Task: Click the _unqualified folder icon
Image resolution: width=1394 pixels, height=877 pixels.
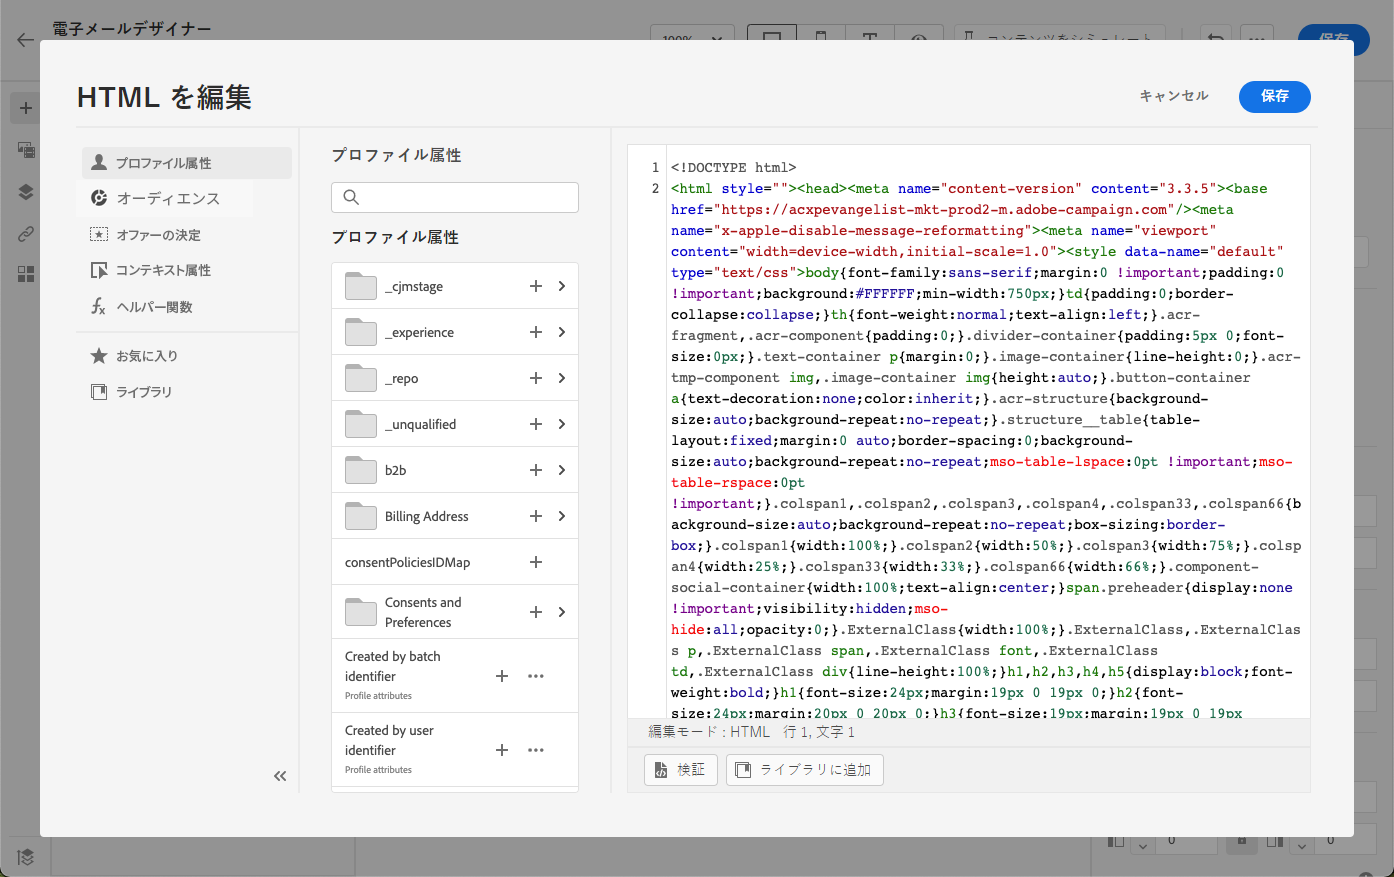Action: pos(361,424)
